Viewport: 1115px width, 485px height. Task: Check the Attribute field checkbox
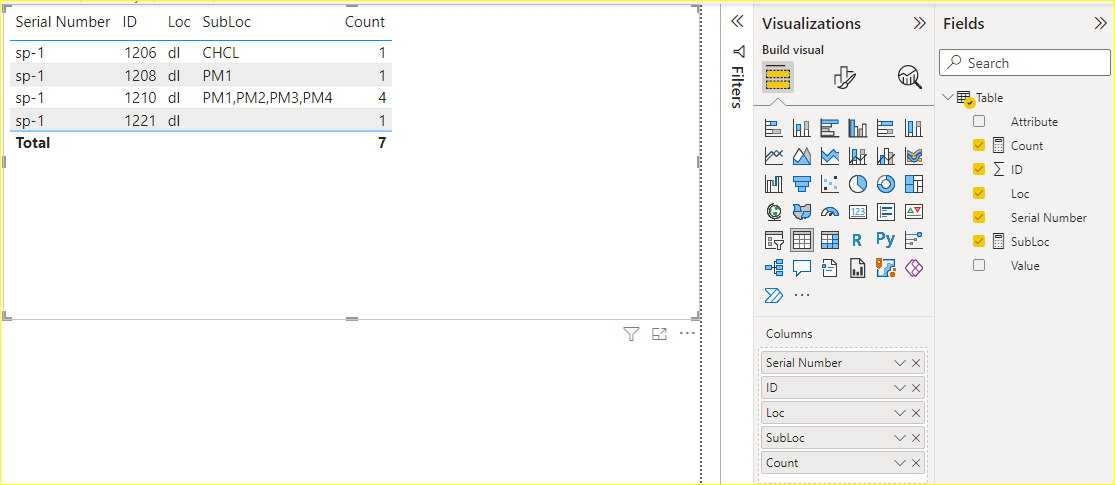click(979, 122)
